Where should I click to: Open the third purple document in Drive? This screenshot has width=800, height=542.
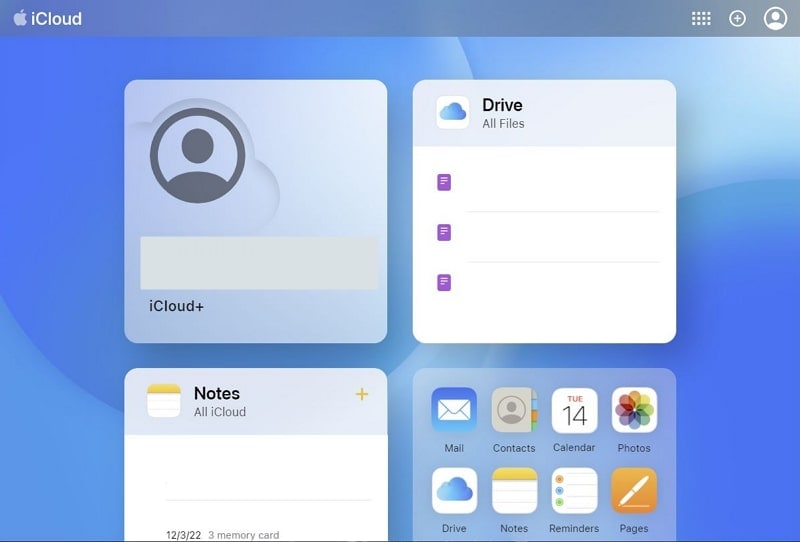[444, 282]
